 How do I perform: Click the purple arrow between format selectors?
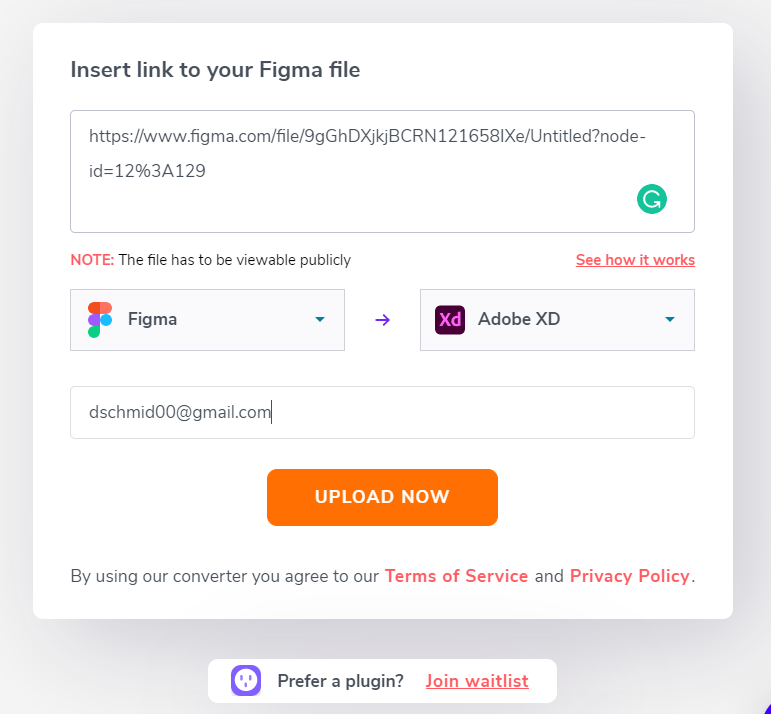coord(382,320)
